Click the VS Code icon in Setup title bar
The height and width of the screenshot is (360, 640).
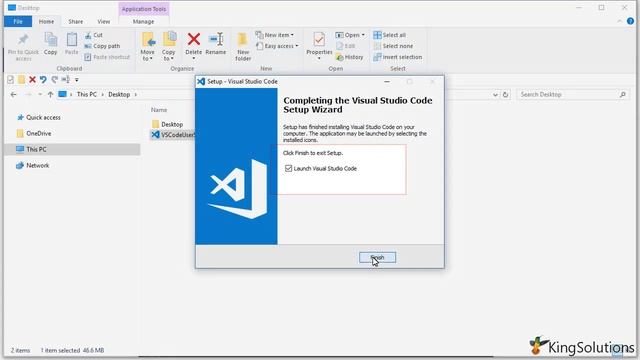(201, 82)
